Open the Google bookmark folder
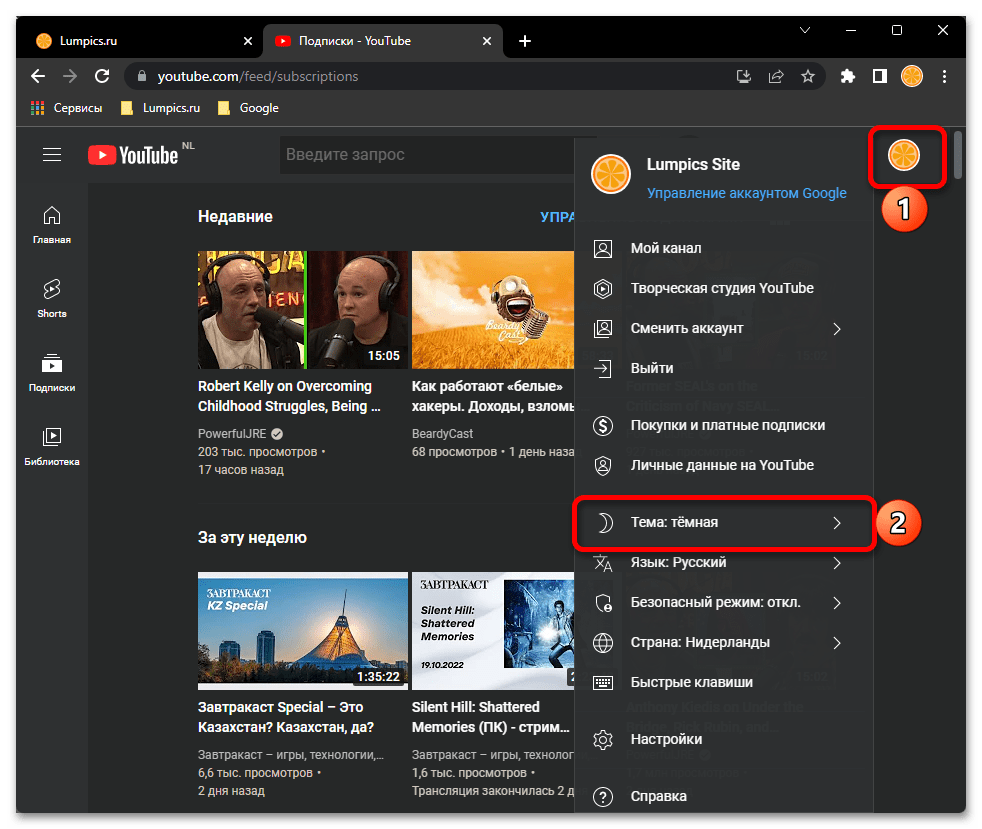982x829 pixels. pyautogui.click(x=248, y=108)
